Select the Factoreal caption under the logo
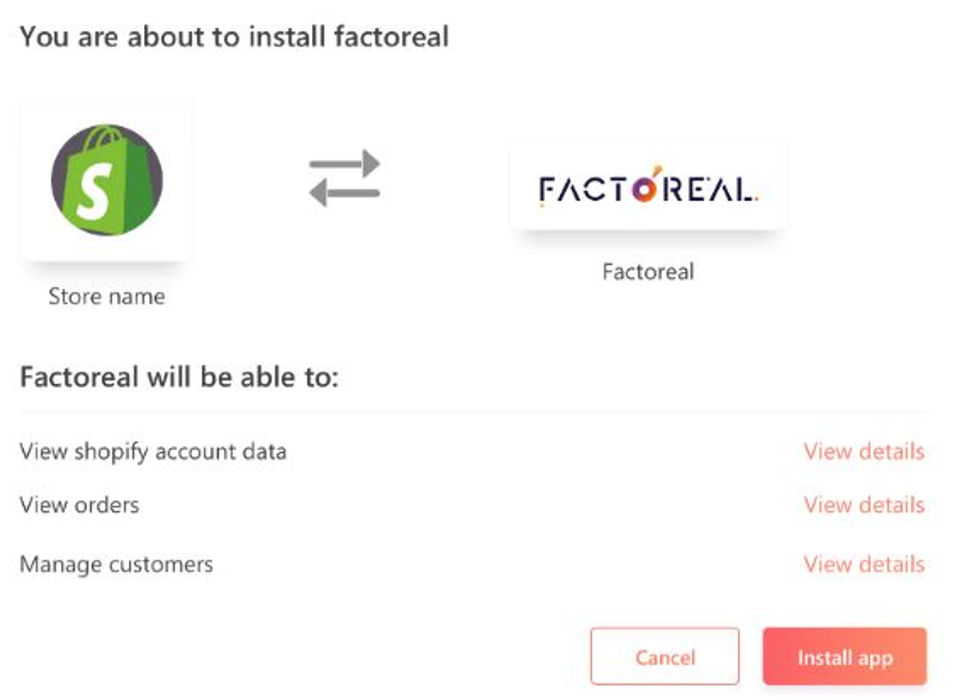The height and width of the screenshot is (700, 966). pos(648,271)
